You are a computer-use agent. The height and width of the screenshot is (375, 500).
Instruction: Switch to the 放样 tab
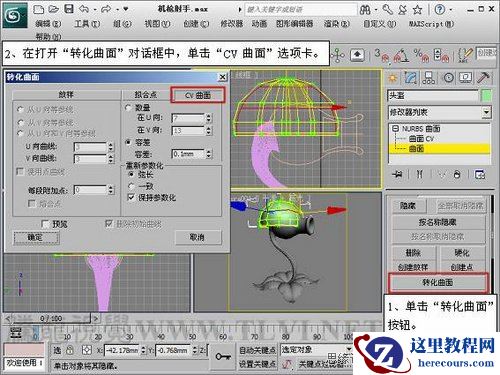(x=66, y=95)
